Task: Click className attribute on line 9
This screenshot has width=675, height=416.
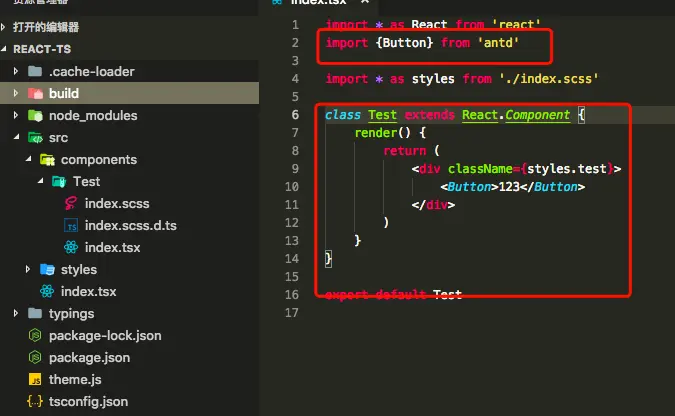Action: [480, 169]
